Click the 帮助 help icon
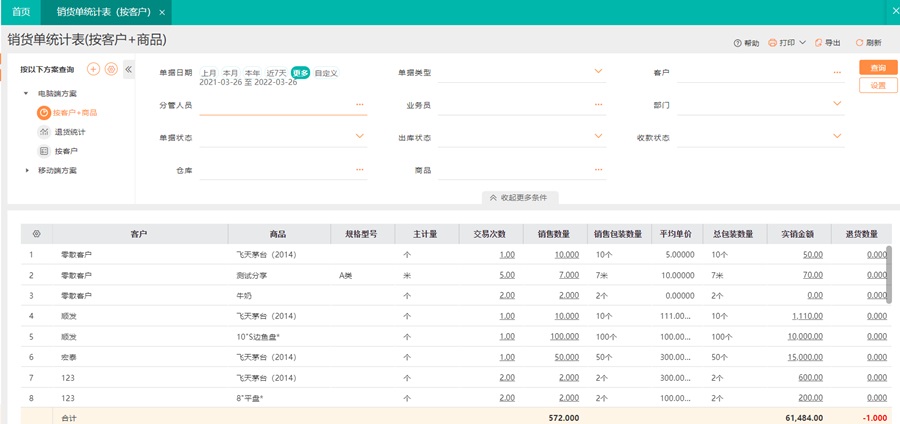The height and width of the screenshot is (424, 900). coord(738,43)
